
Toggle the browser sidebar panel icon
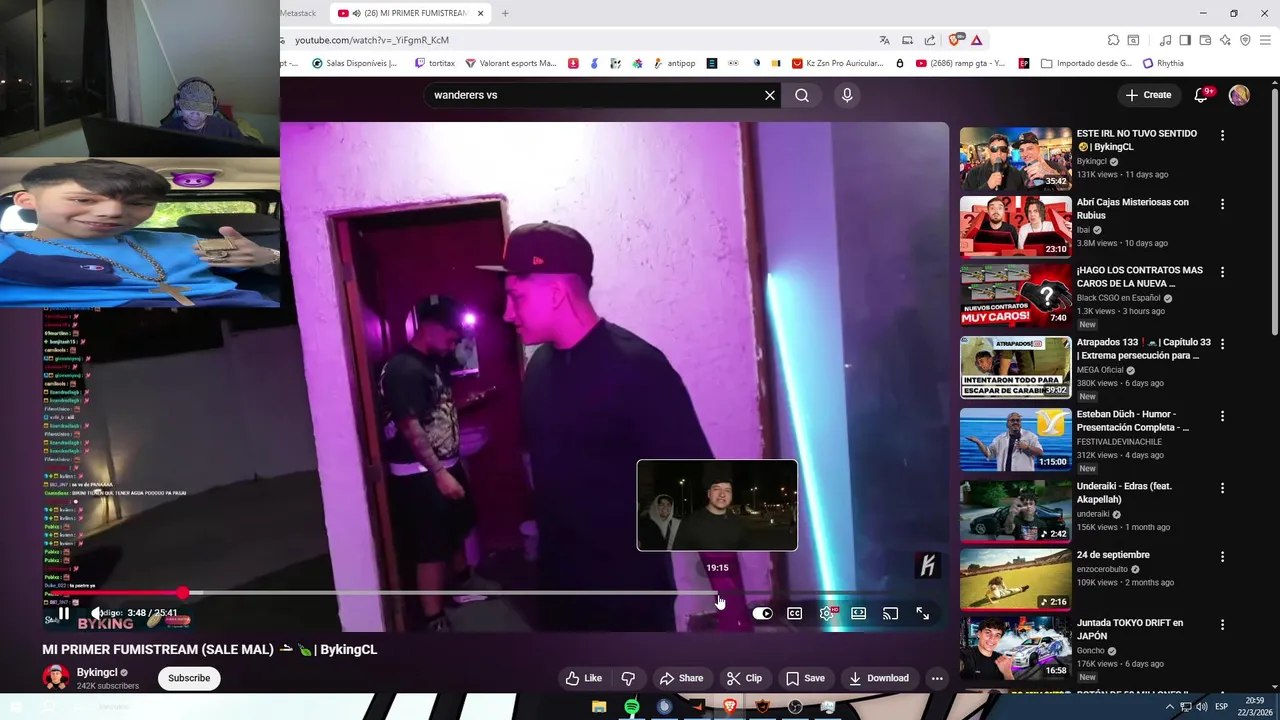1185,40
